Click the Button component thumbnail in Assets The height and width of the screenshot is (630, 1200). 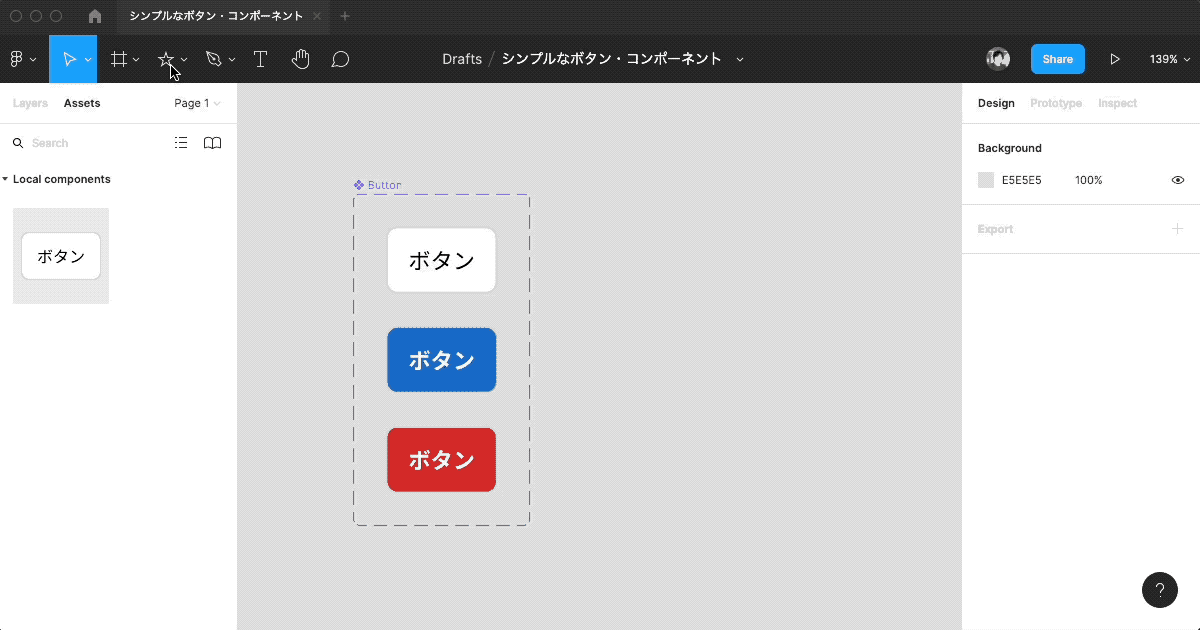click(x=60, y=255)
